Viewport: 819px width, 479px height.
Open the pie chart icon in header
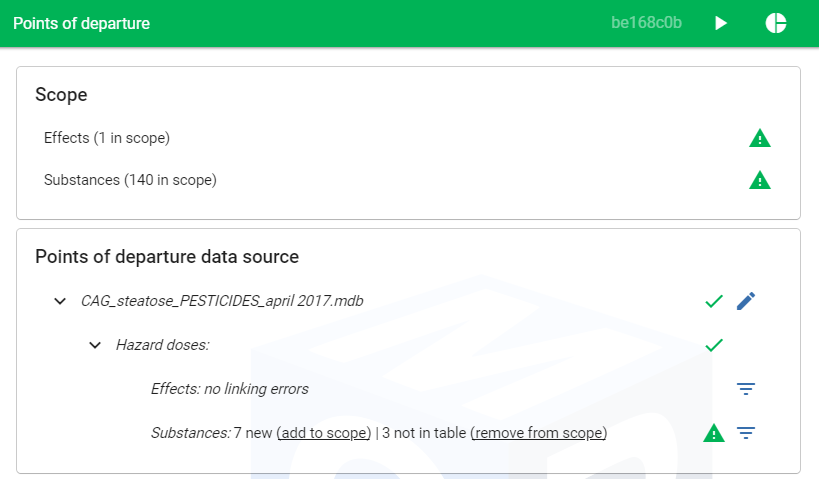tap(776, 23)
